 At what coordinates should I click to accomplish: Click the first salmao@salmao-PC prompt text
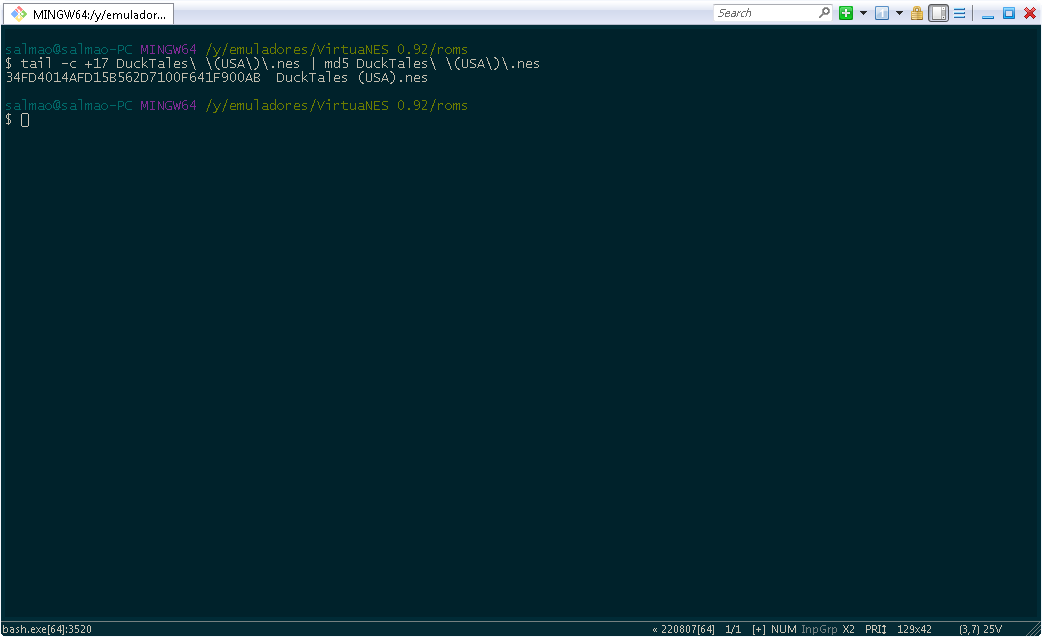click(x=68, y=50)
